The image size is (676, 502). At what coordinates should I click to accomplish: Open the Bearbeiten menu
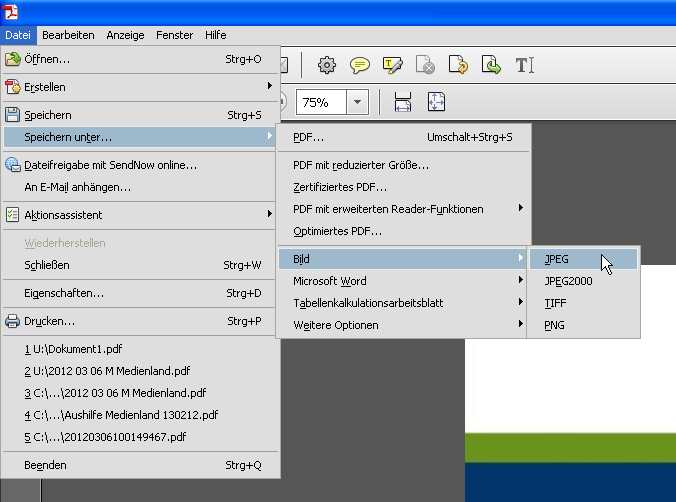pyautogui.click(x=68, y=35)
